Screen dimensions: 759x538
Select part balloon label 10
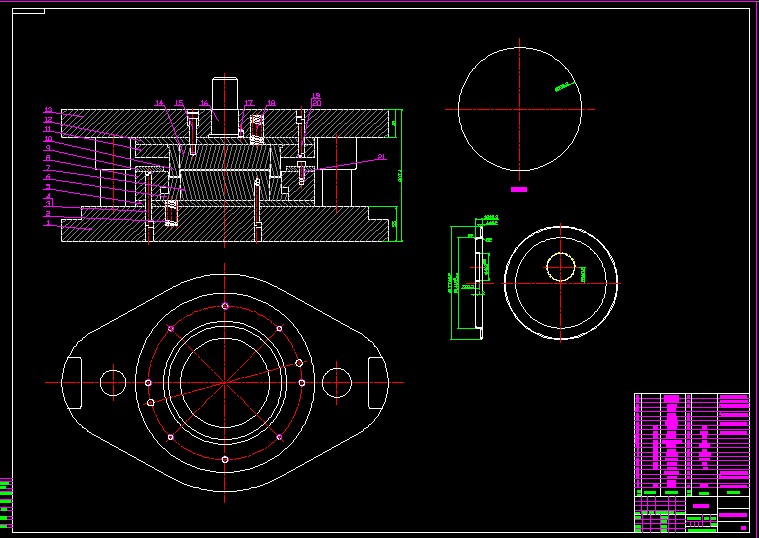48,139
